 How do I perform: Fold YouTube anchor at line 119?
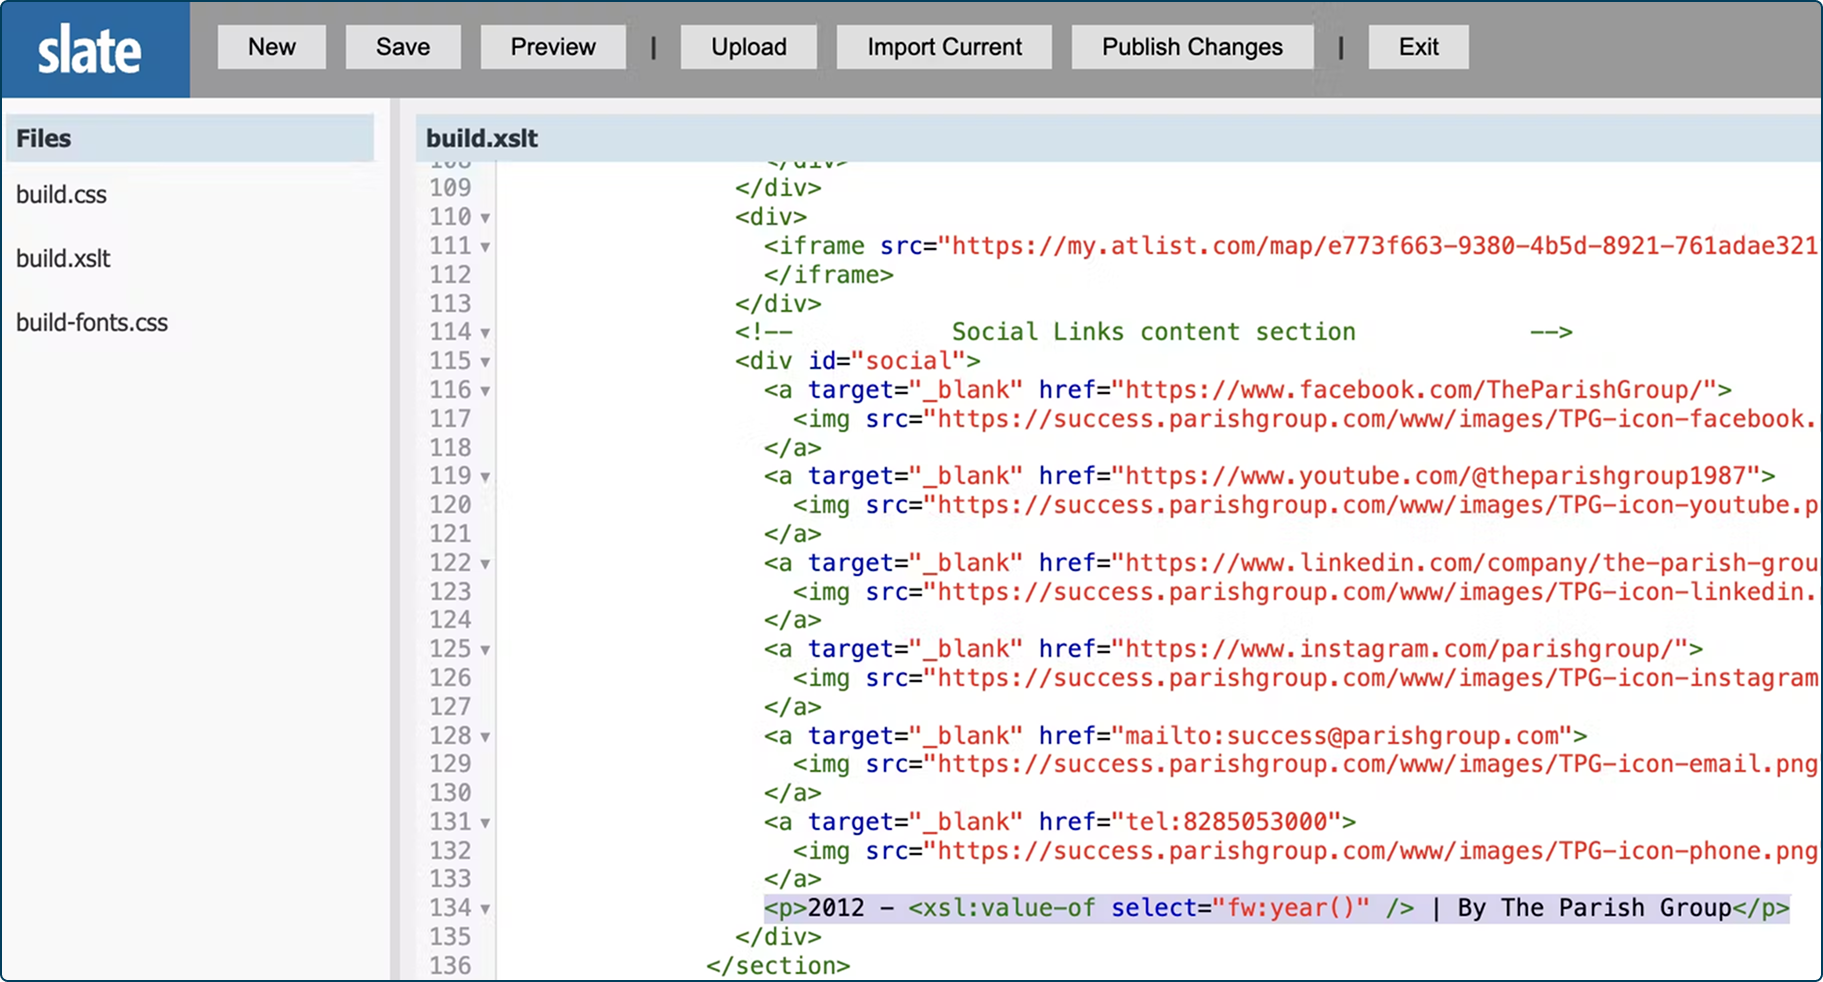coord(485,477)
